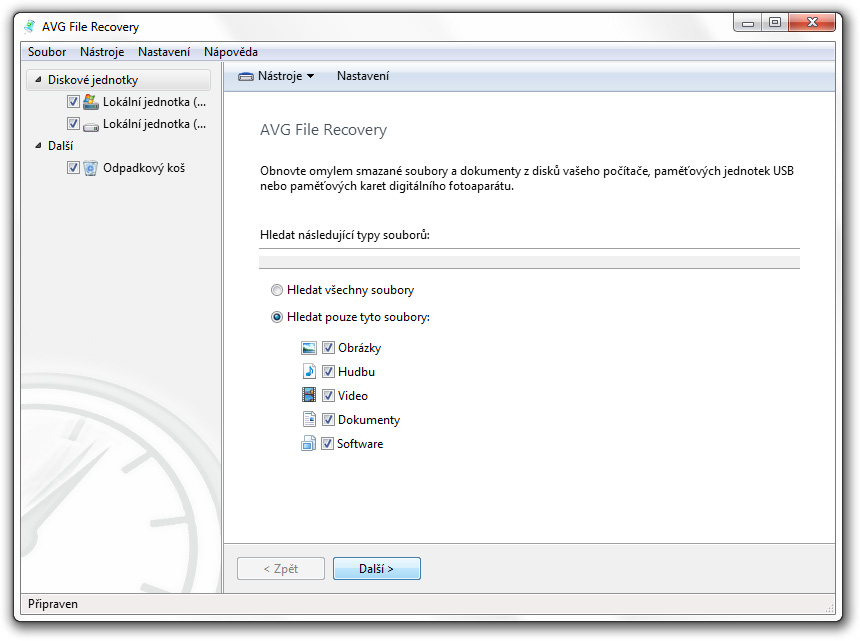This screenshot has width=860, height=641.
Task: Click the recycle bin icon beside Odpadkový koš
Action: (90, 168)
